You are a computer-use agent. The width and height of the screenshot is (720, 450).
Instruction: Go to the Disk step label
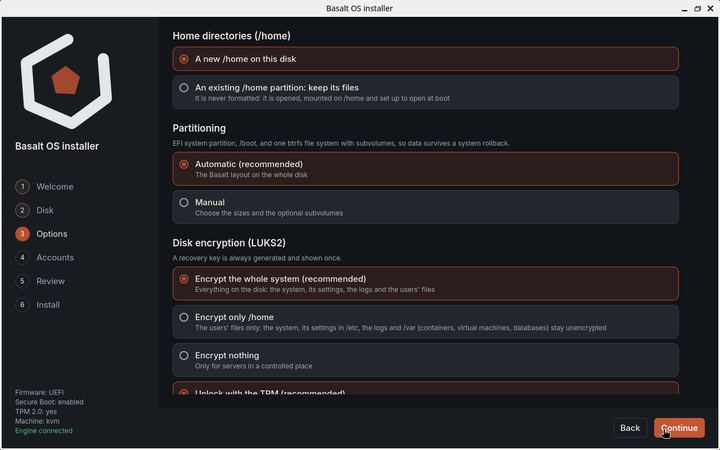coord(45,210)
